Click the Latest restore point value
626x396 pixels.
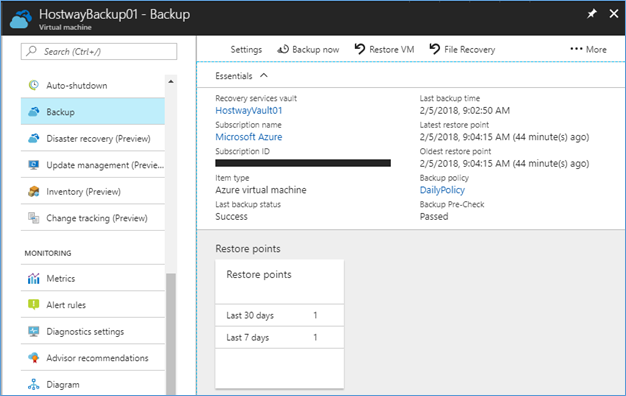pyautogui.click(x=504, y=137)
